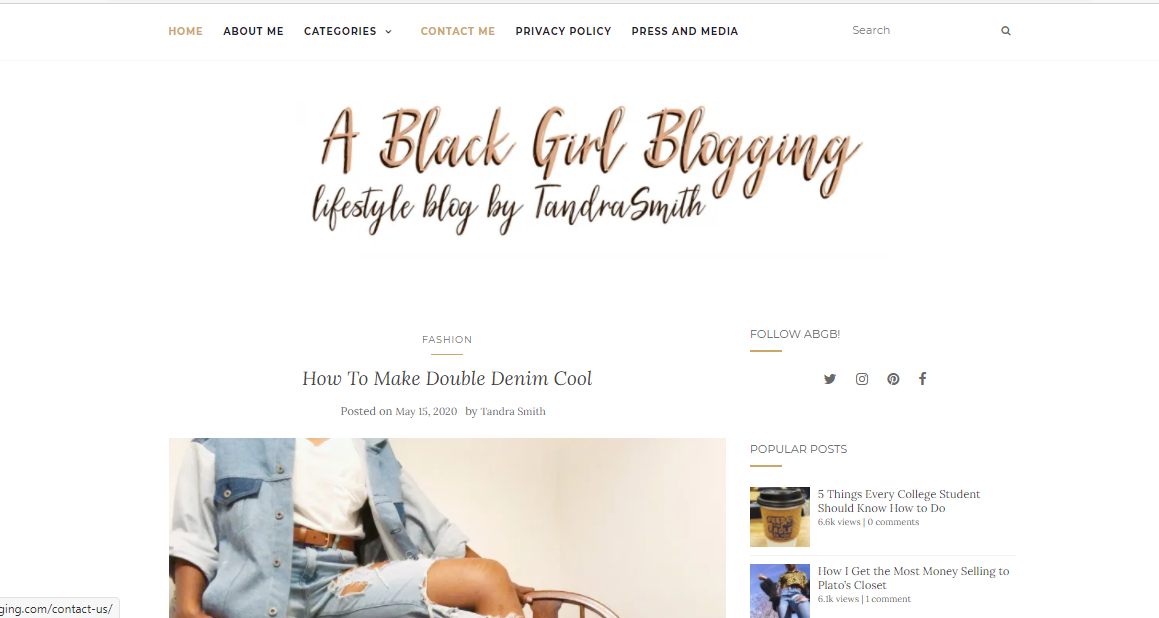The height and width of the screenshot is (618, 1159).
Task: Click the Tandra Smith author link
Action: coord(513,411)
